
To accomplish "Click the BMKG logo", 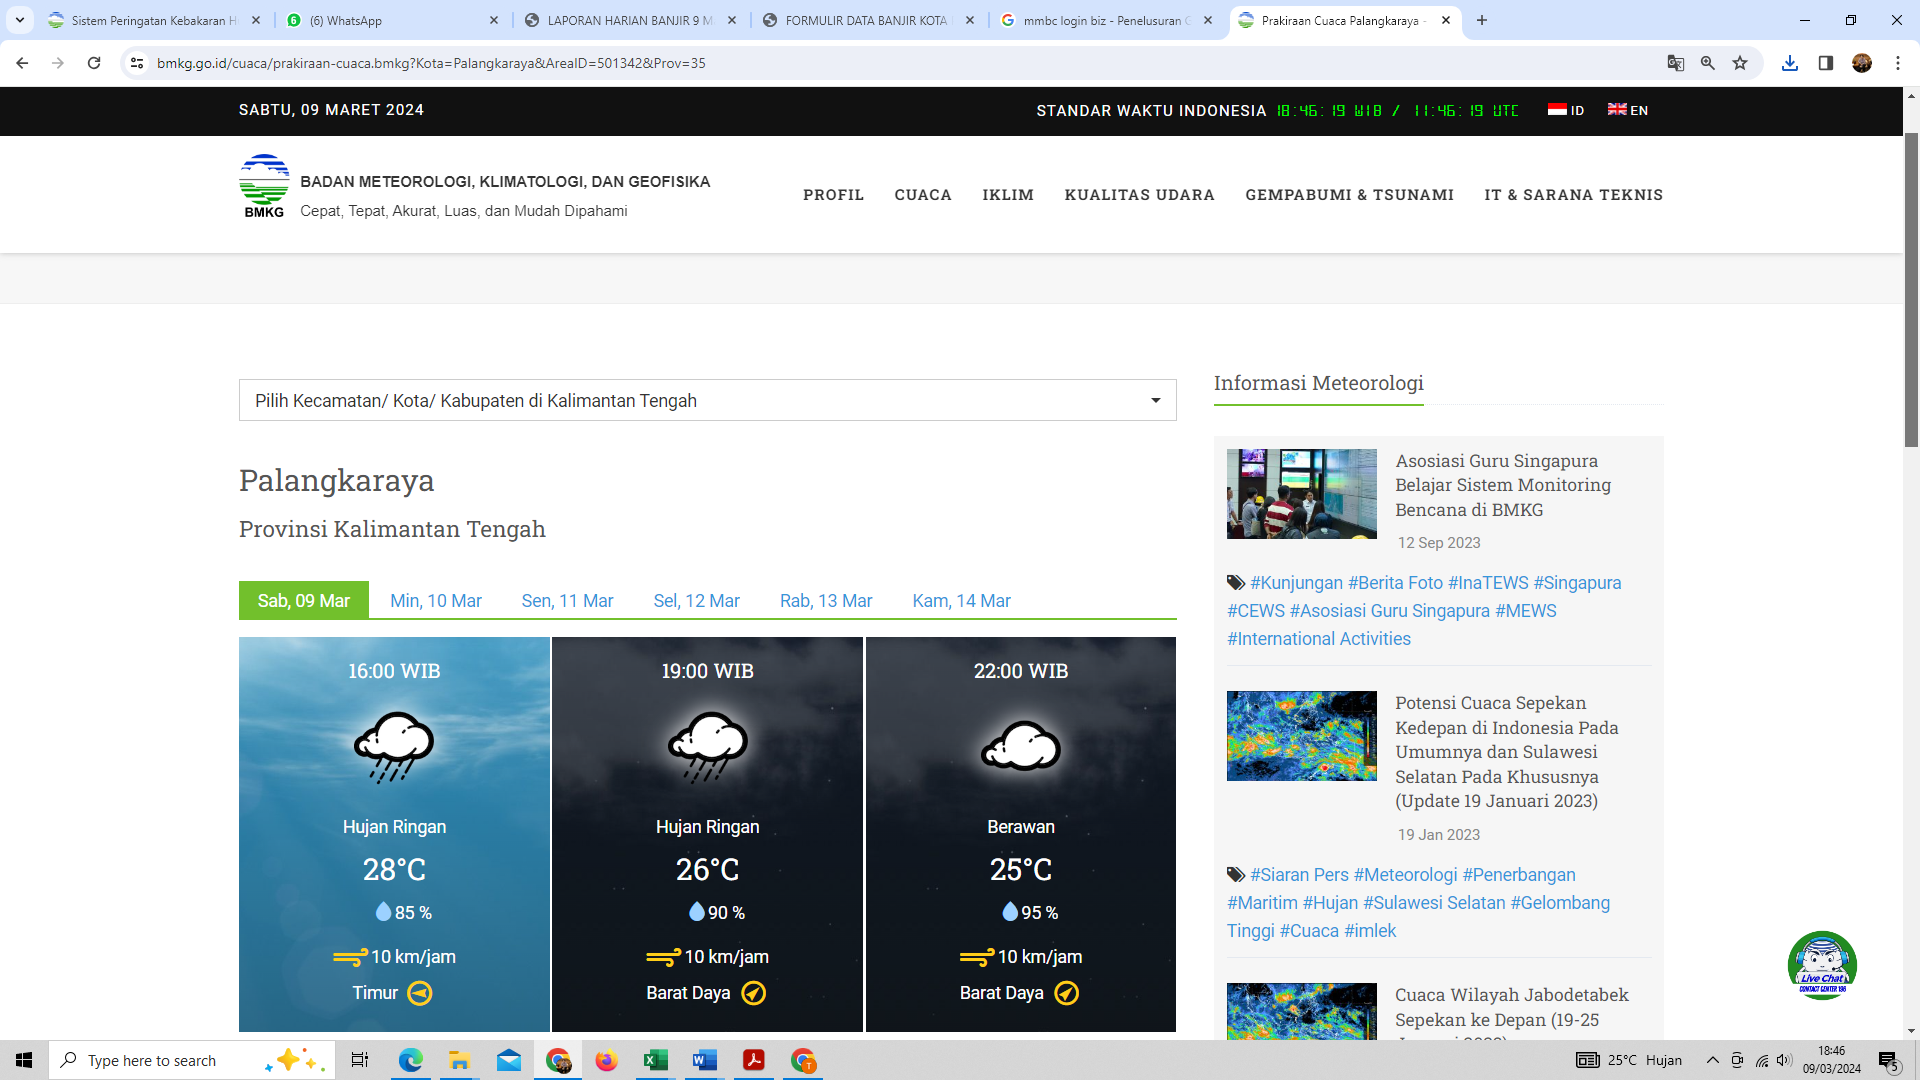I will [x=264, y=187].
